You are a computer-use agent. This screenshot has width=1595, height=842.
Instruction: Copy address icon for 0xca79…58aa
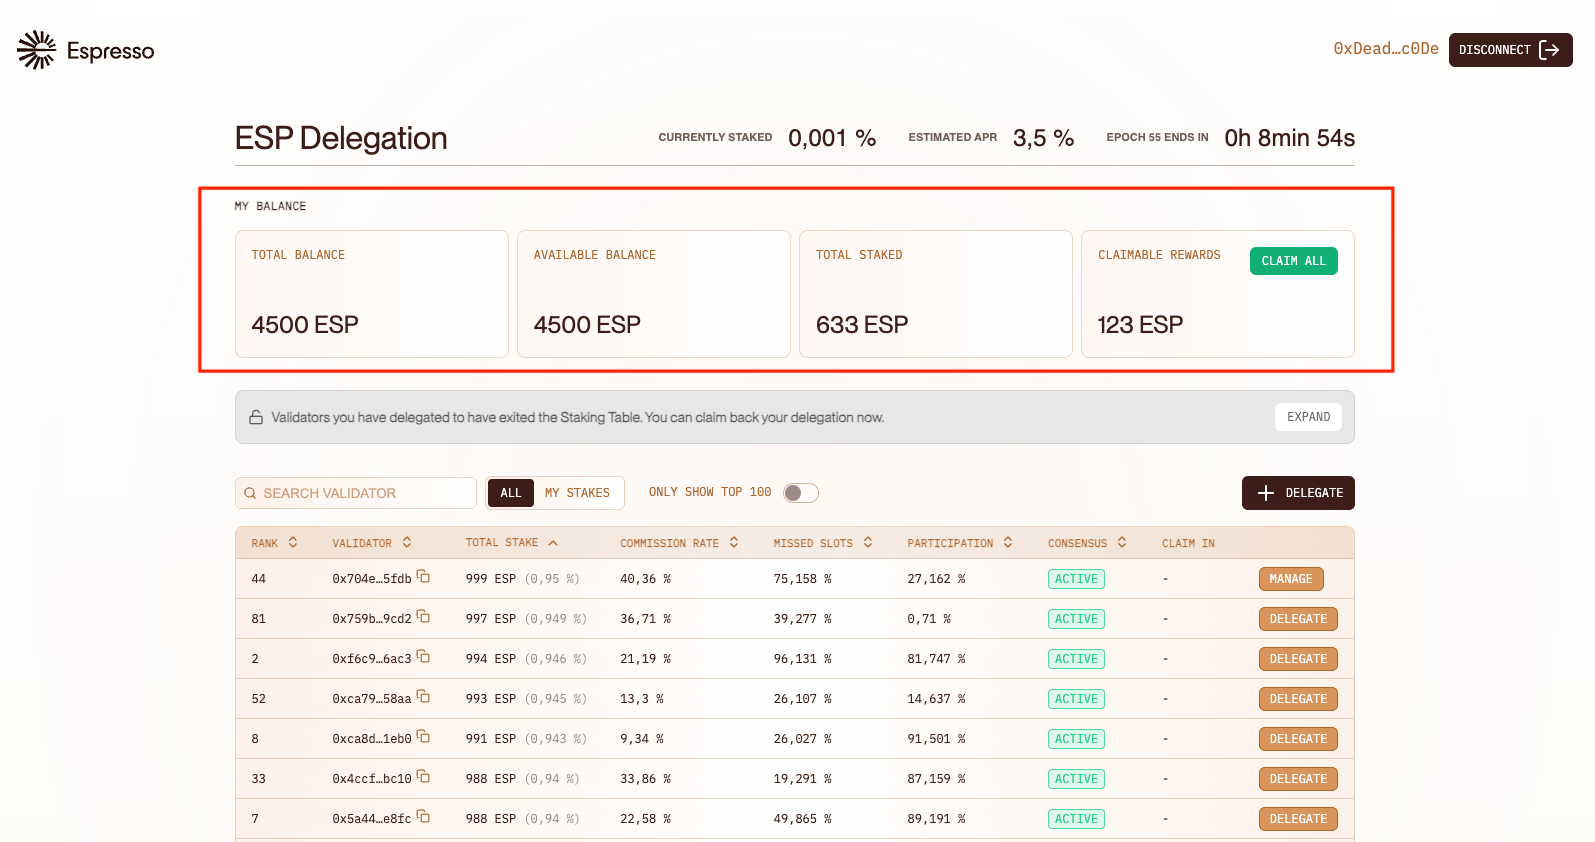[423, 697]
